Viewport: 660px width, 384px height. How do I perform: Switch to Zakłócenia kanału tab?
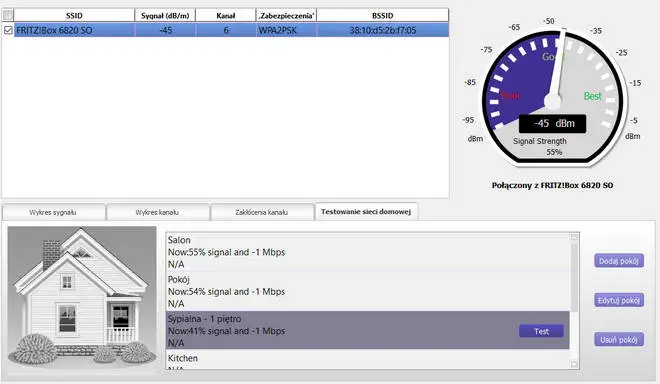(x=261, y=212)
